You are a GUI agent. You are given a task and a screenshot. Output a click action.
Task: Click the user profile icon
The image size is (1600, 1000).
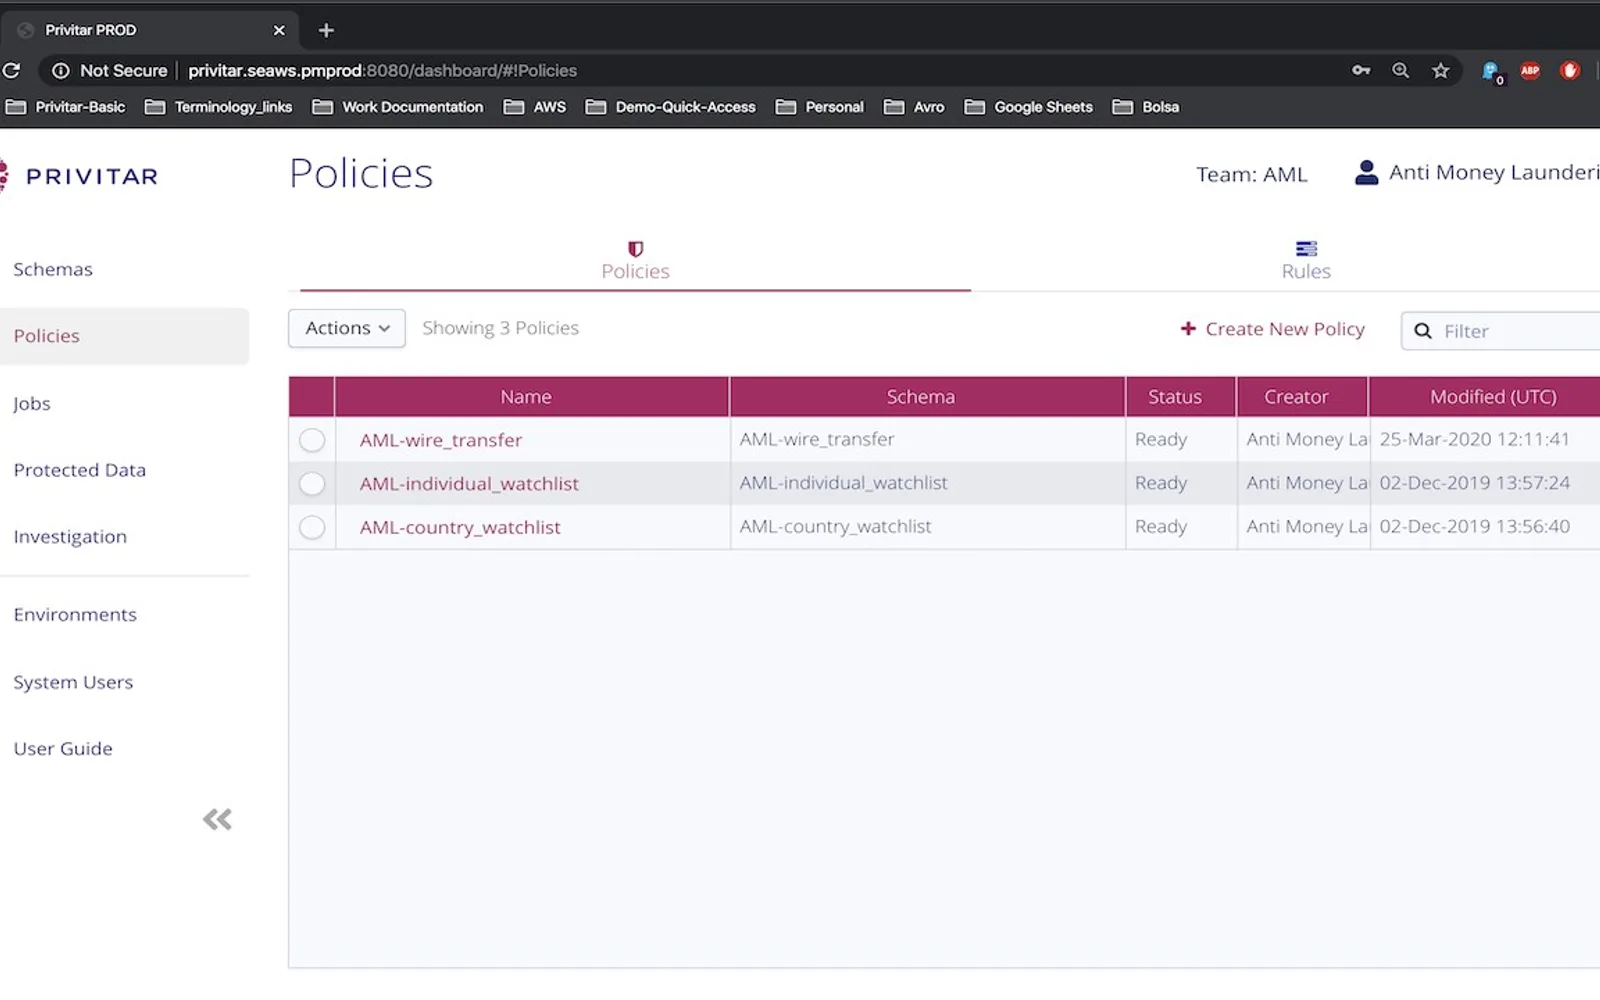(x=1366, y=173)
